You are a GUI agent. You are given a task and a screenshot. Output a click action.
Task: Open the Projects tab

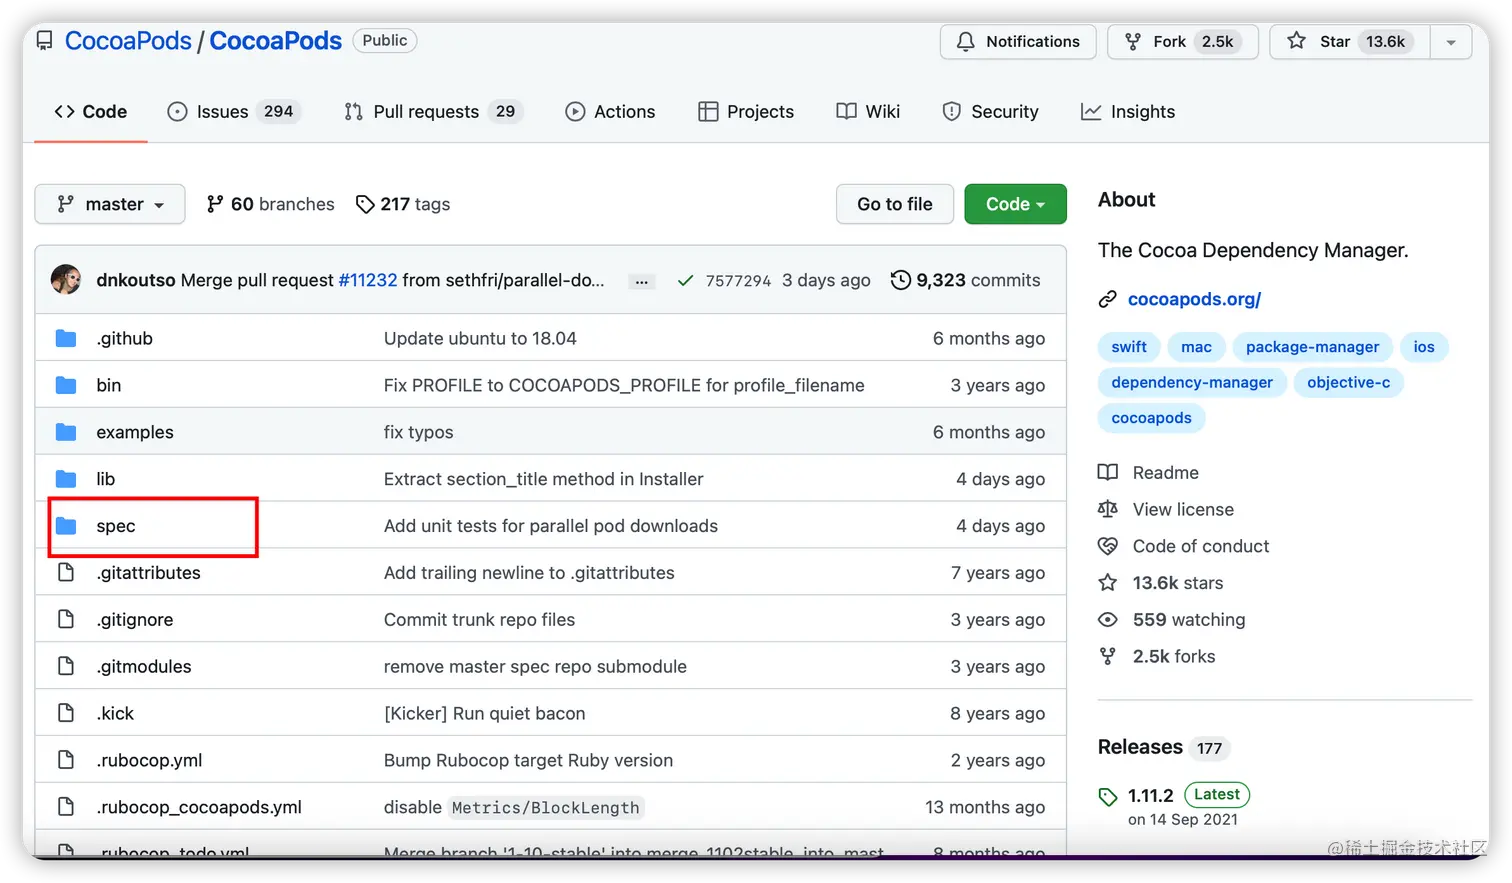pos(746,112)
